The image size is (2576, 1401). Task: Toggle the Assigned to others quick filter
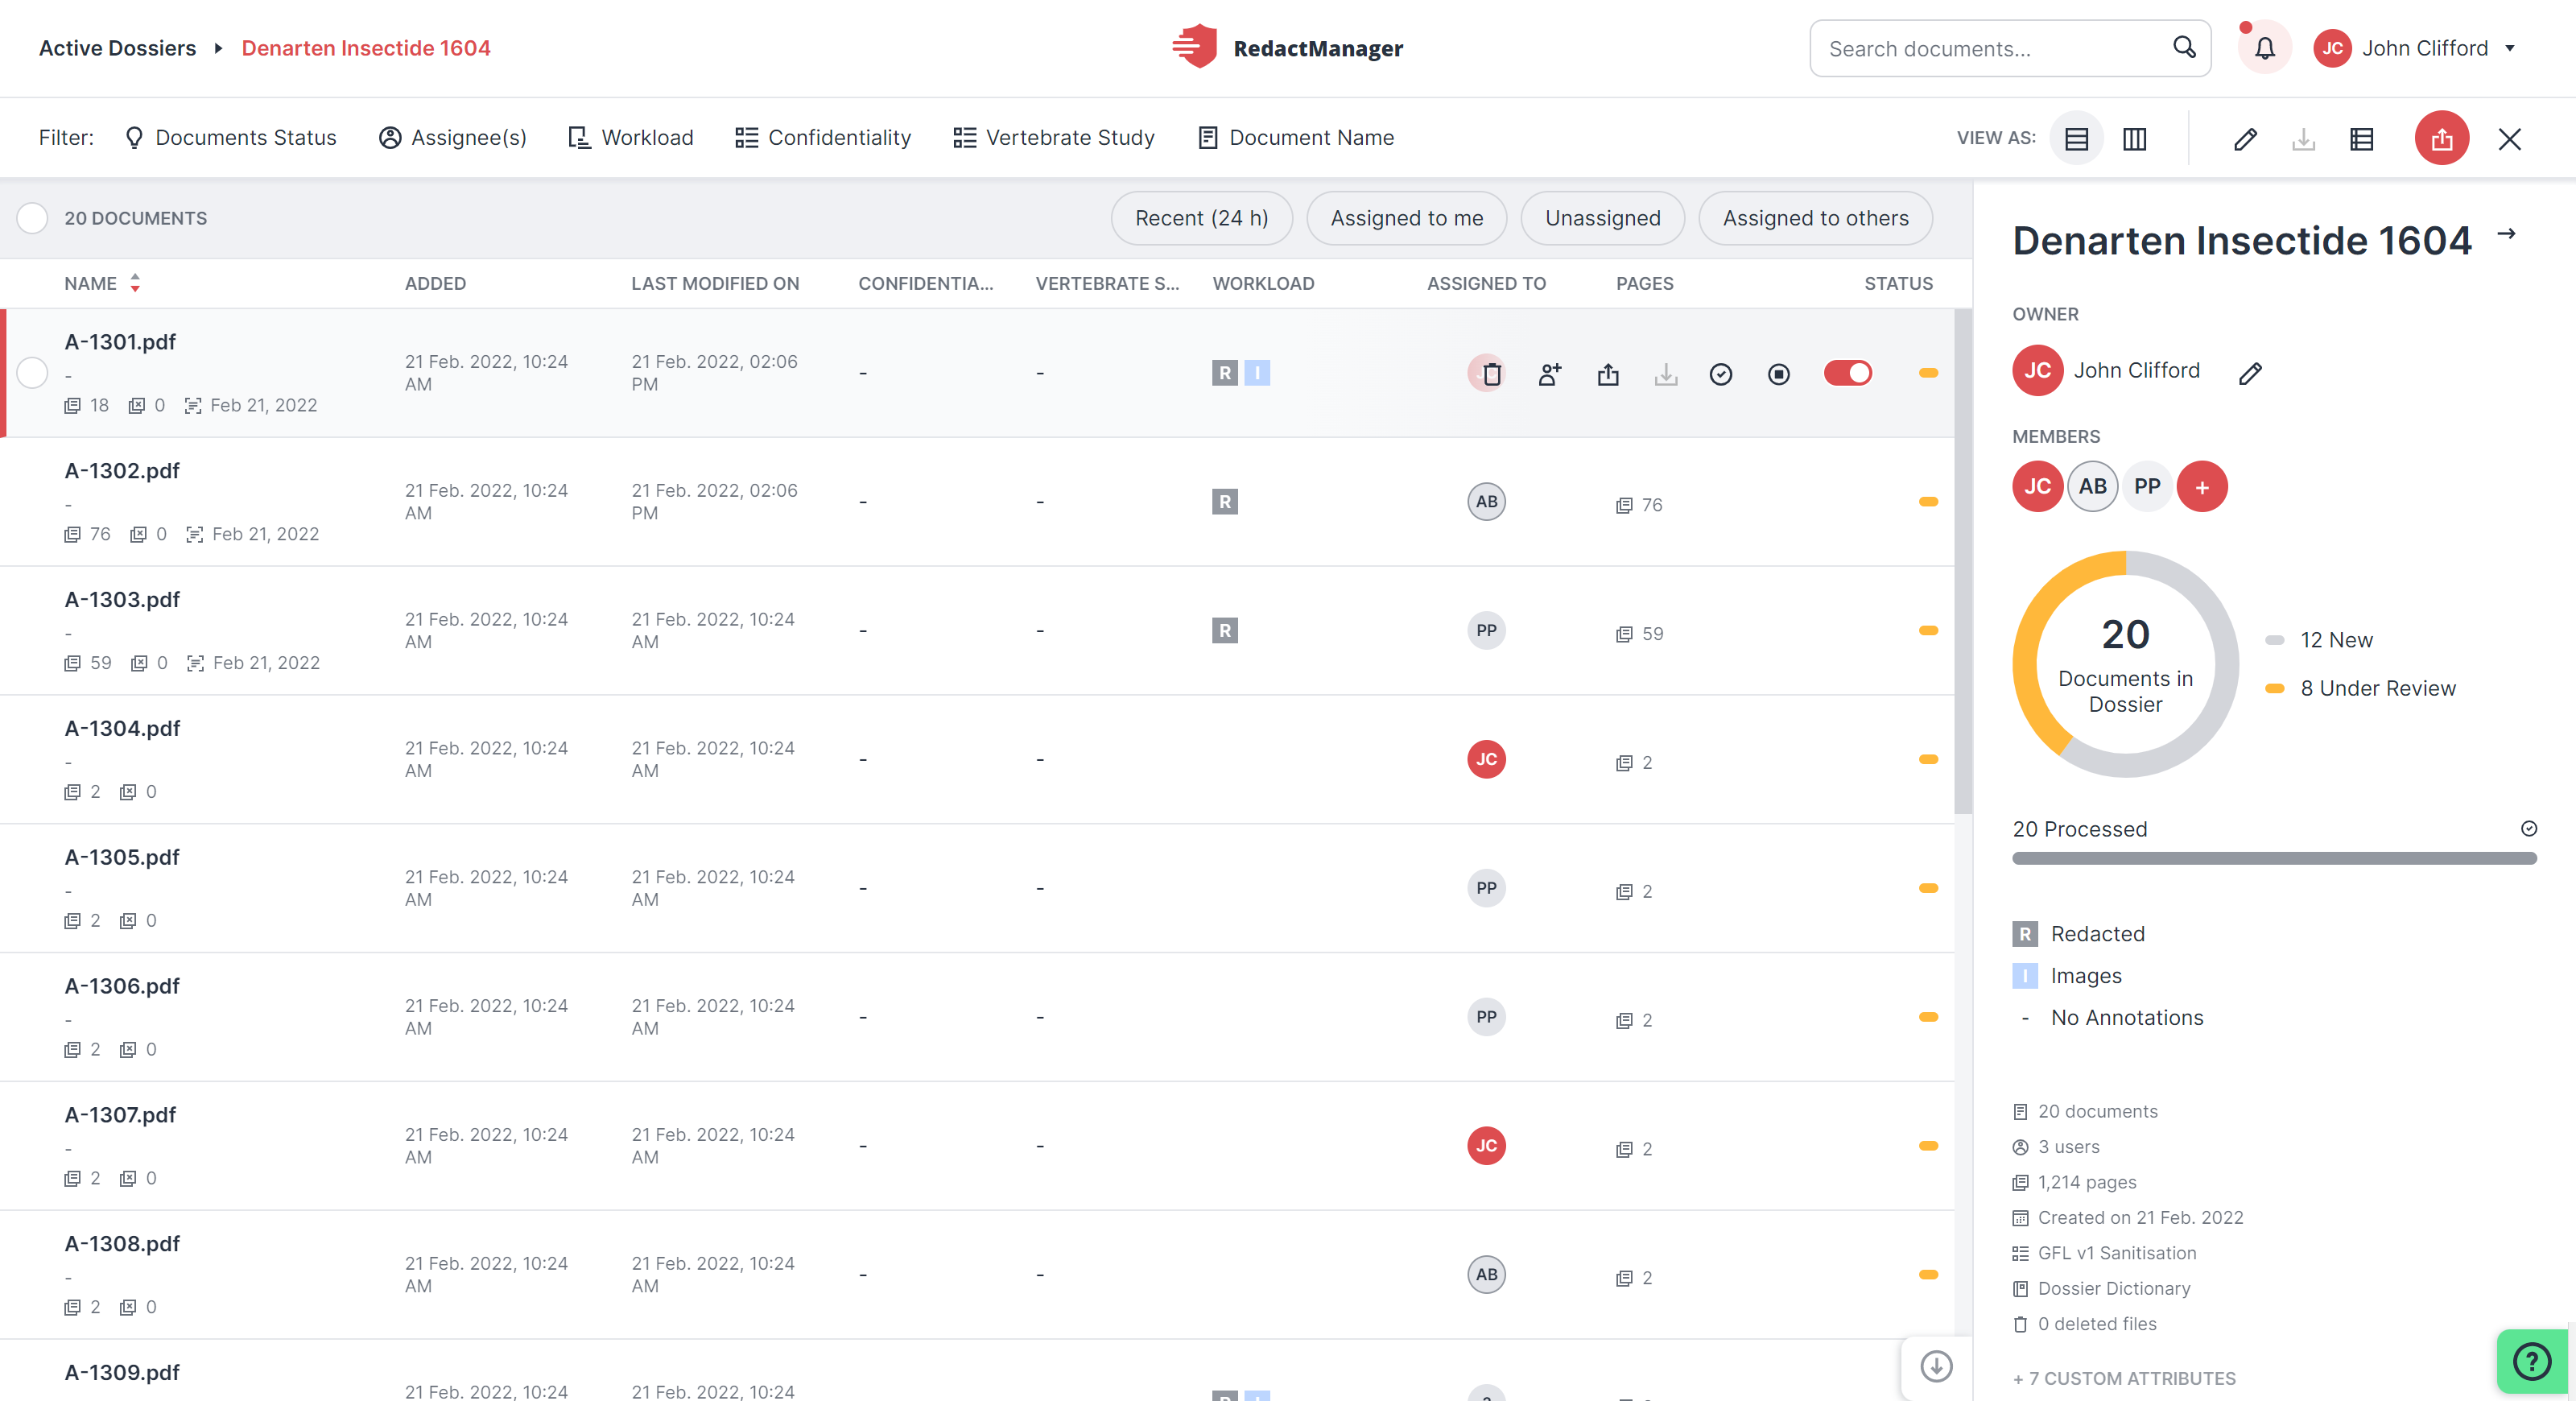(1815, 218)
